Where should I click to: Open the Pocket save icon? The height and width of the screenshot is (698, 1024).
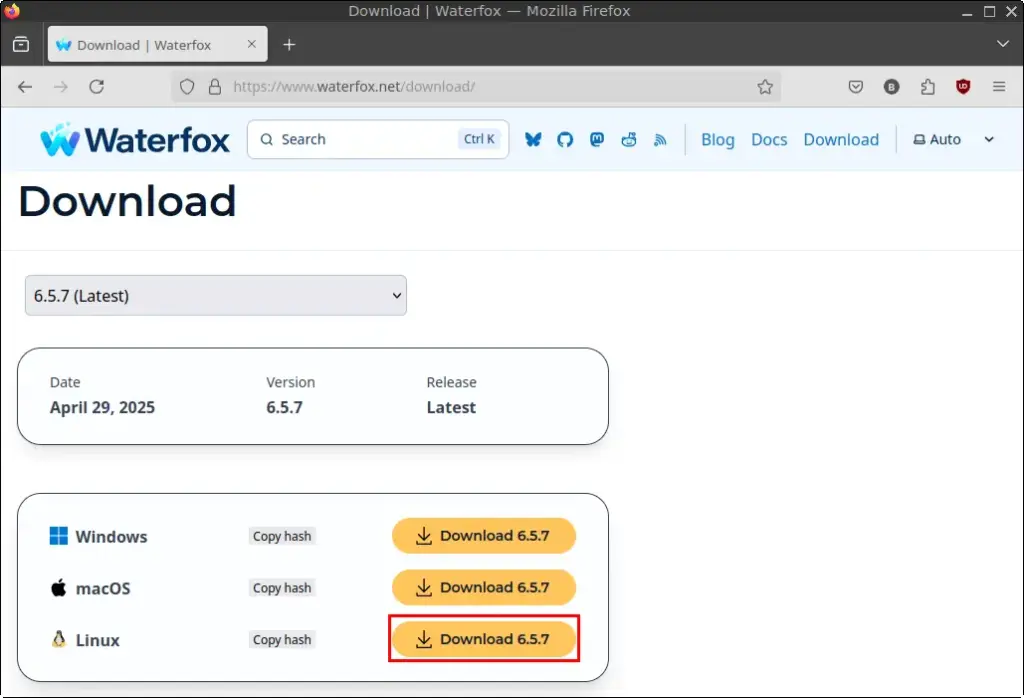click(x=856, y=87)
